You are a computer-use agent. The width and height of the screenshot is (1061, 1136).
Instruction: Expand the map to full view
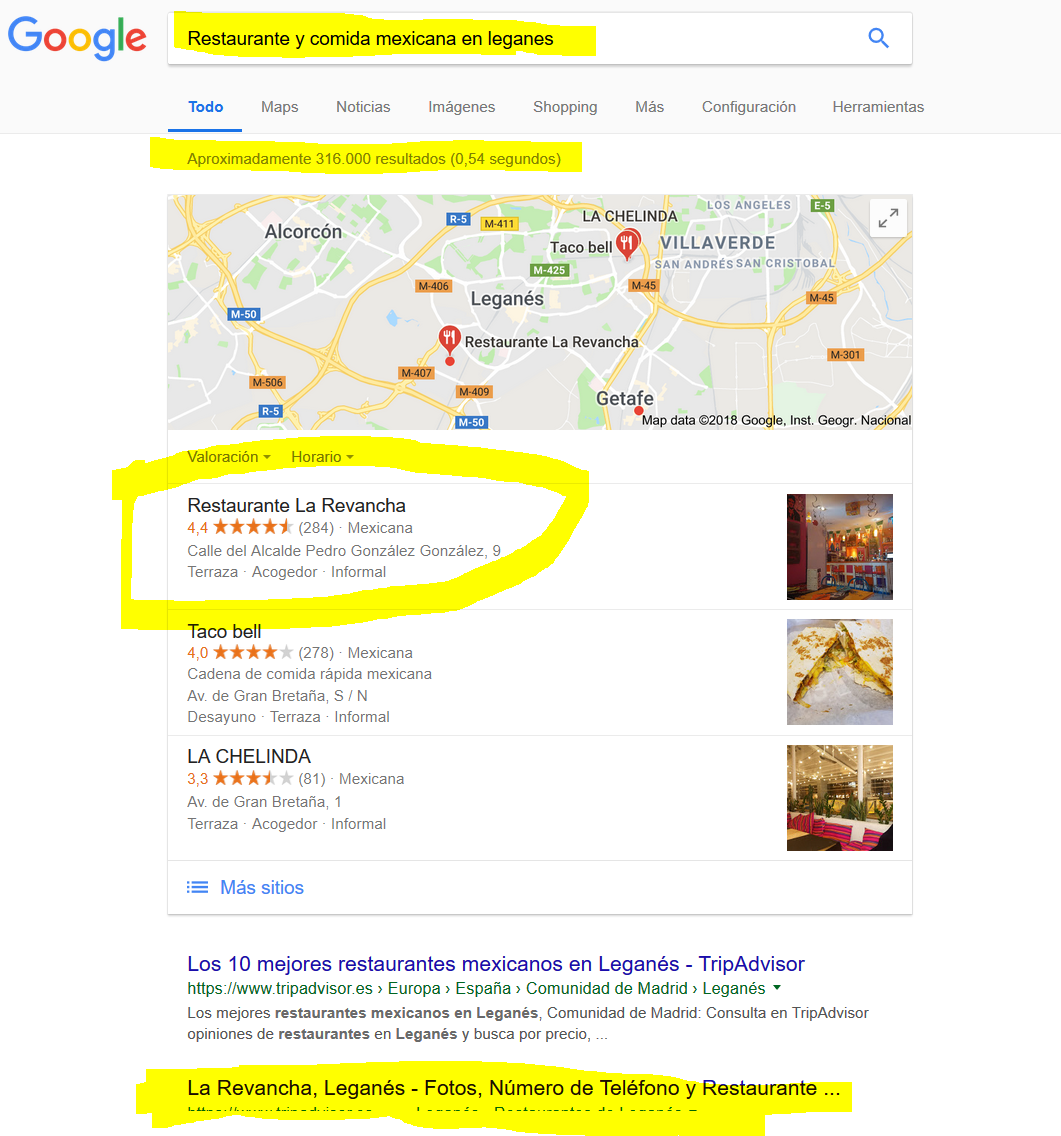[889, 217]
